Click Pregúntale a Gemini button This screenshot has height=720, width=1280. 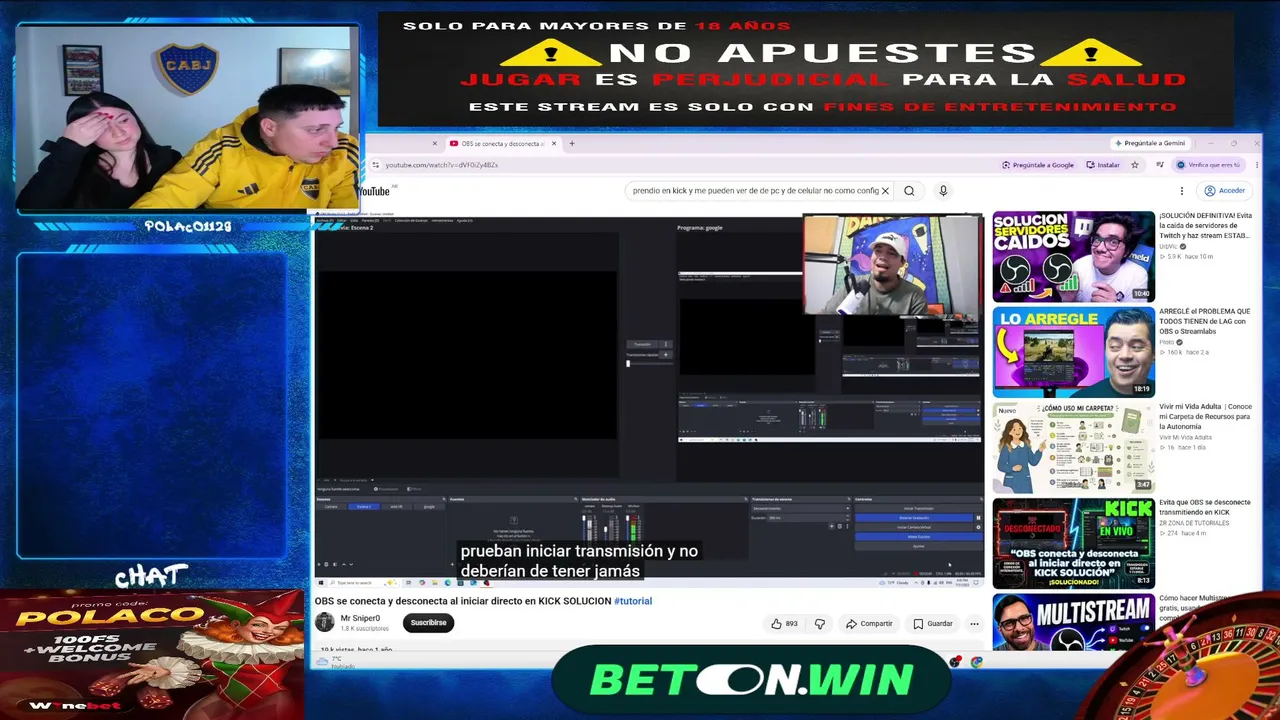[1149, 143]
